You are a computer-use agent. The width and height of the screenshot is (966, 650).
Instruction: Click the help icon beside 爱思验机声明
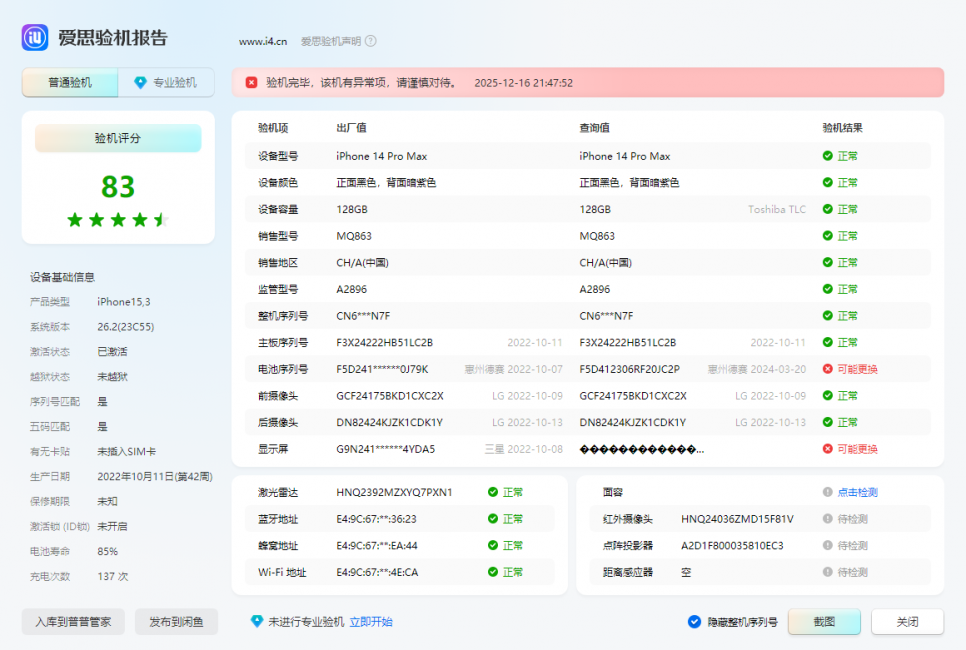(370, 41)
